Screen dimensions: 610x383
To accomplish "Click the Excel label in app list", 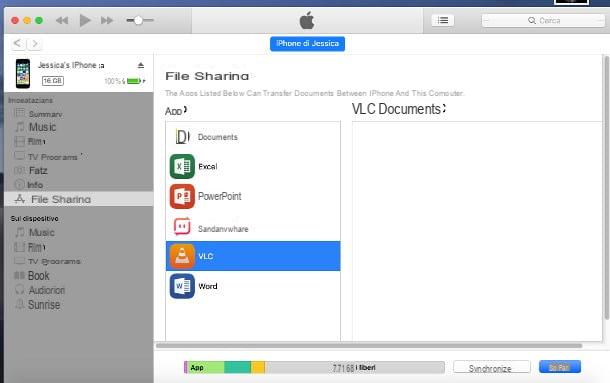I will pos(208,167).
